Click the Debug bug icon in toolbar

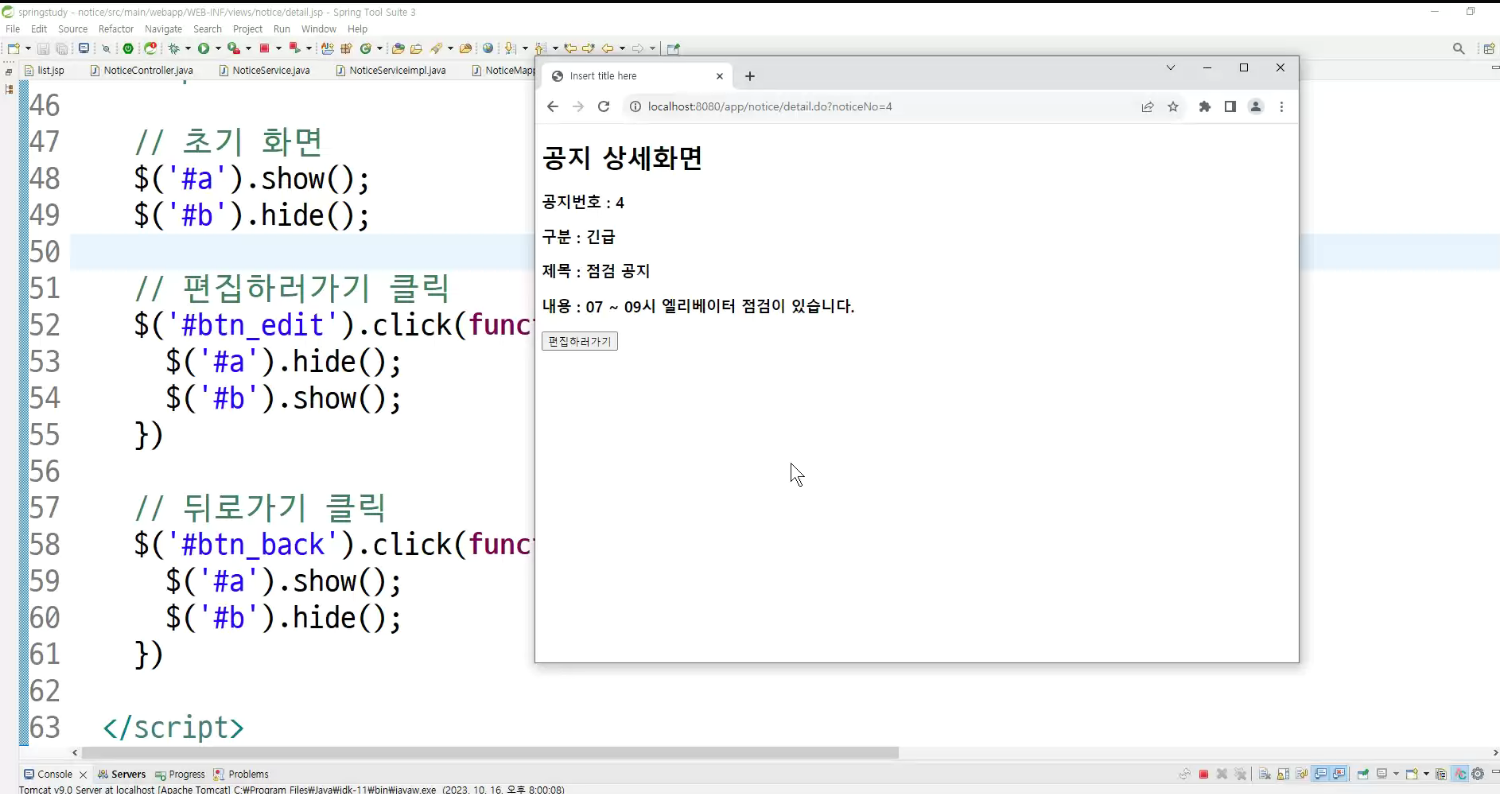(174, 48)
